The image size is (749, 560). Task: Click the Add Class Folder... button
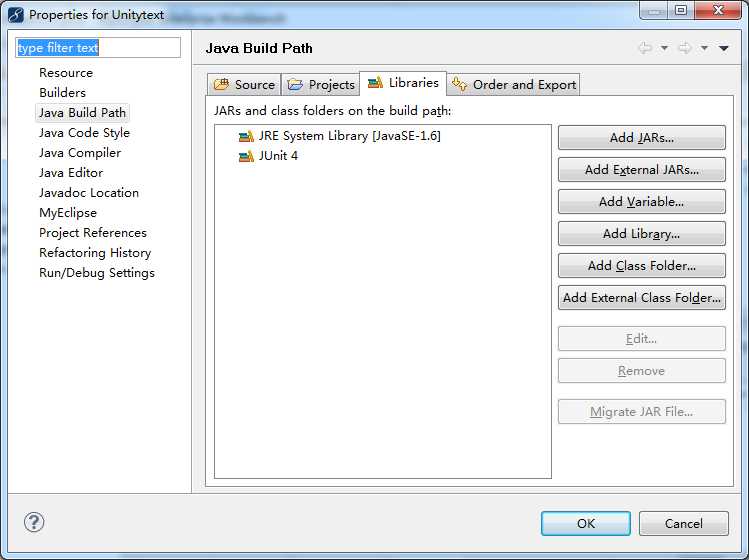point(642,266)
